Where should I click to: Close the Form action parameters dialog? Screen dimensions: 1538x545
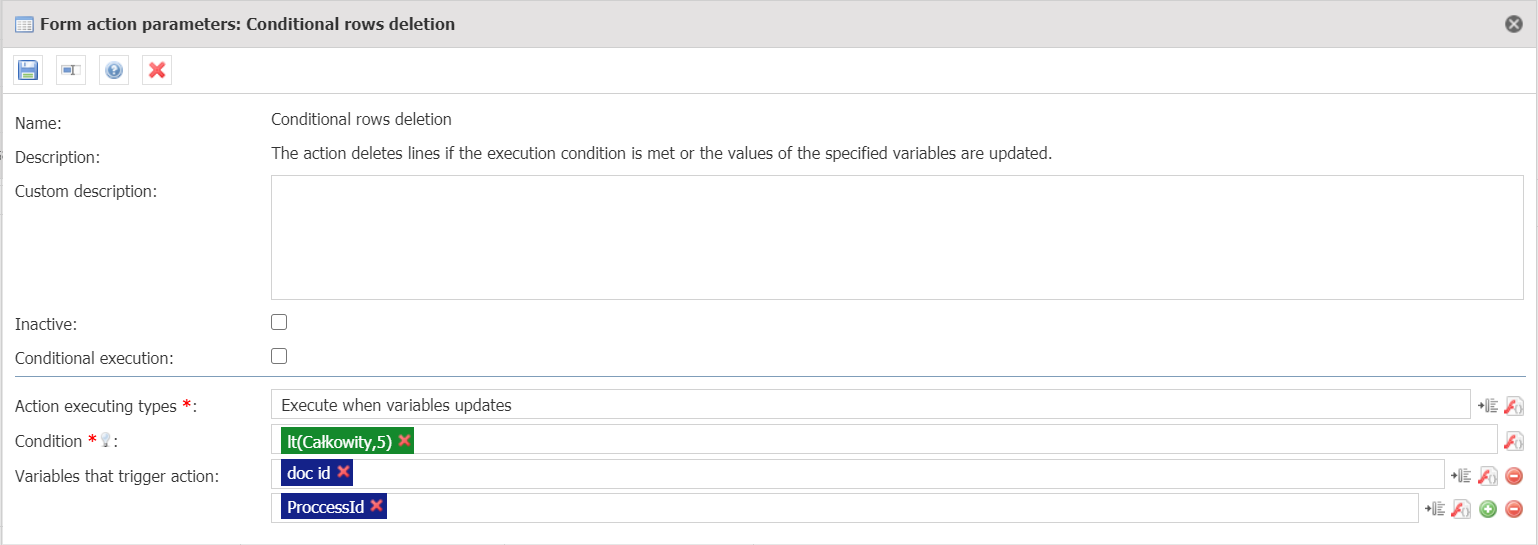tap(1514, 24)
